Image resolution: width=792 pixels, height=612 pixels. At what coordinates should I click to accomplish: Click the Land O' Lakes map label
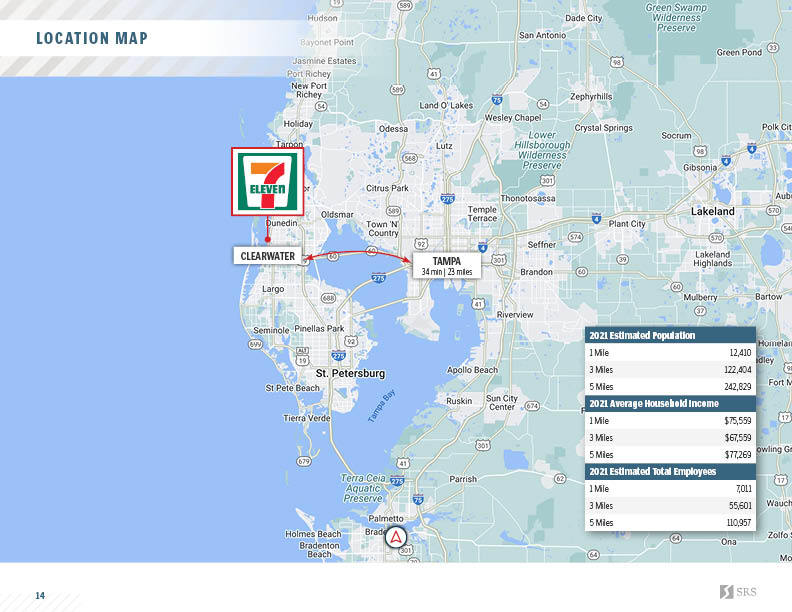click(446, 105)
